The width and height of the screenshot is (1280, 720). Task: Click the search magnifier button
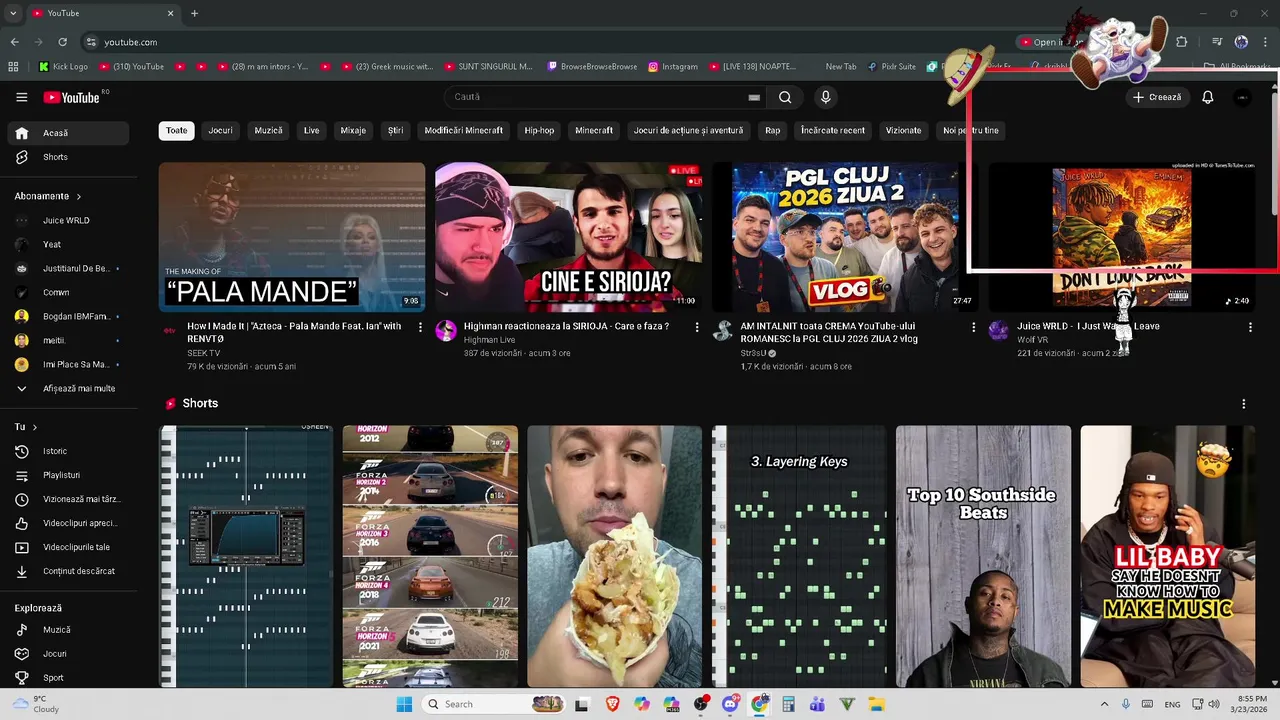click(785, 97)
